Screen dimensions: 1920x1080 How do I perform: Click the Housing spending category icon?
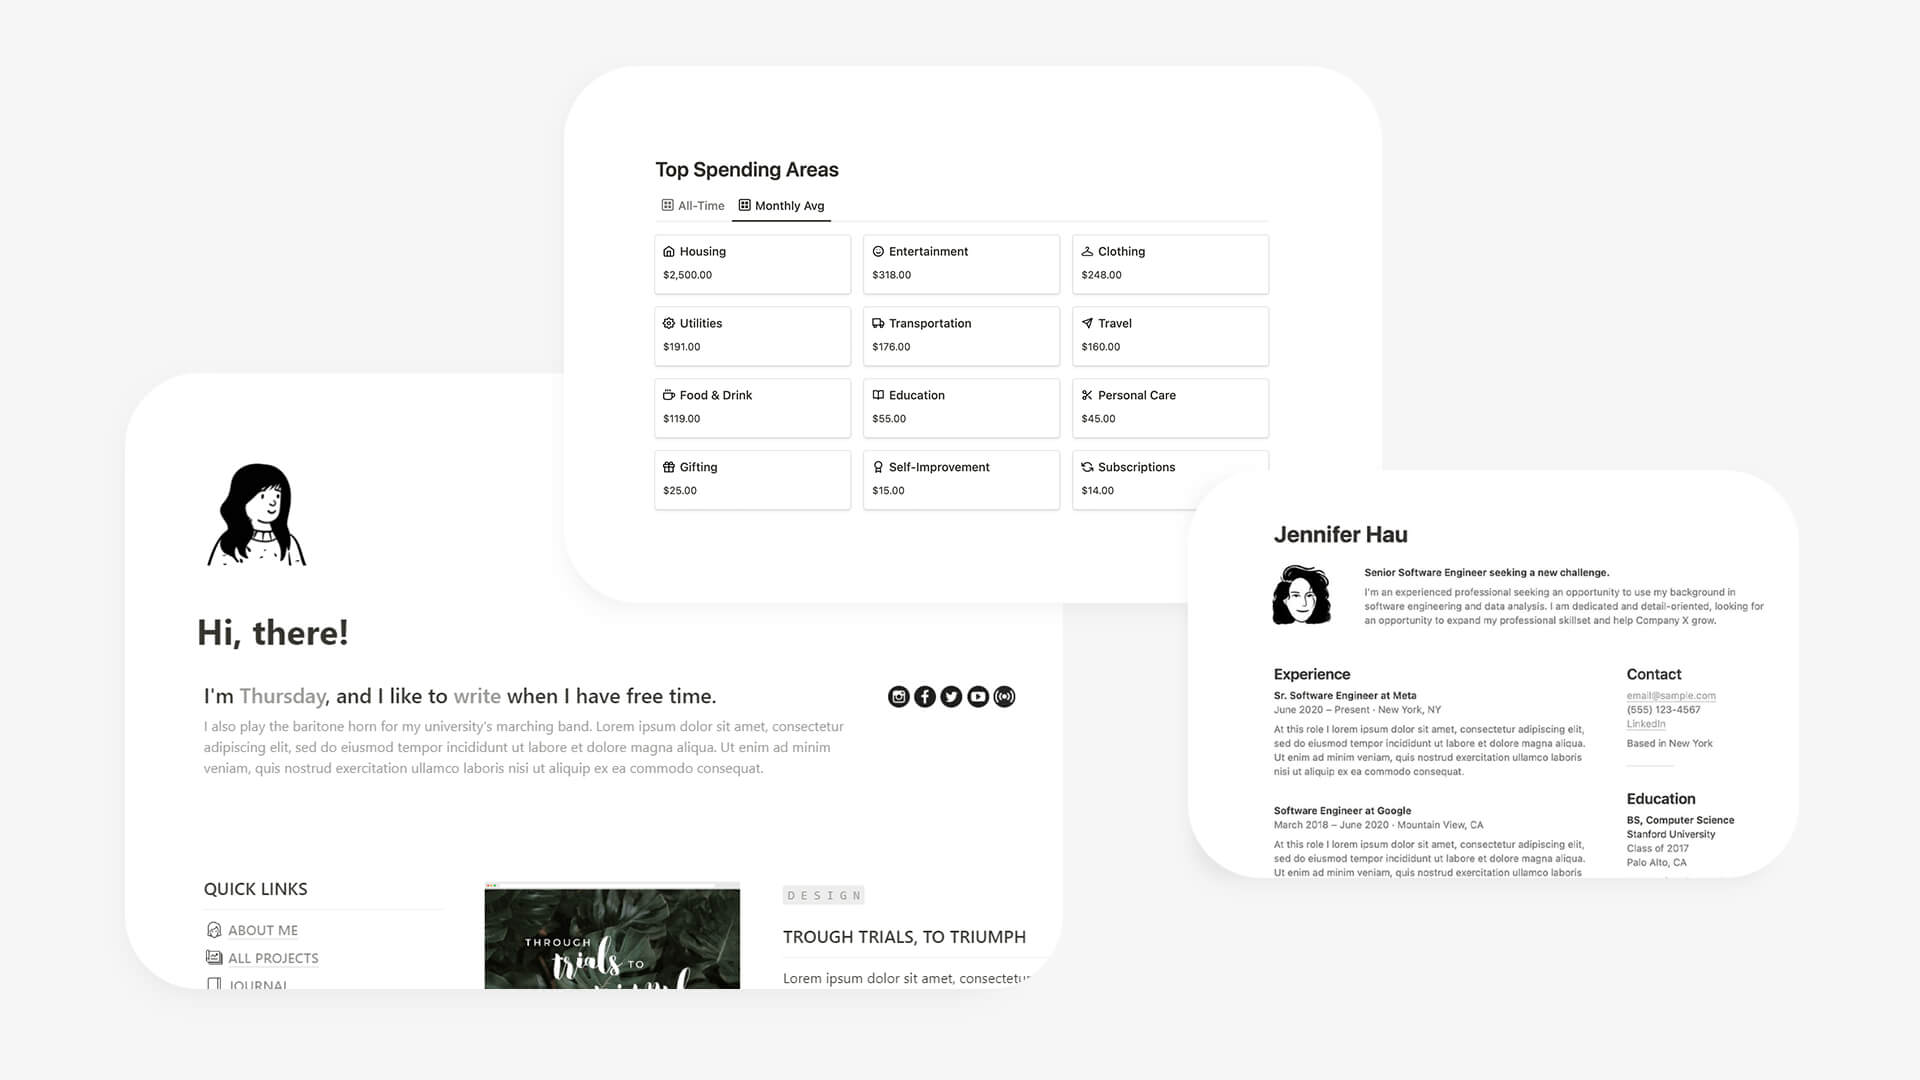pos(669,251)
